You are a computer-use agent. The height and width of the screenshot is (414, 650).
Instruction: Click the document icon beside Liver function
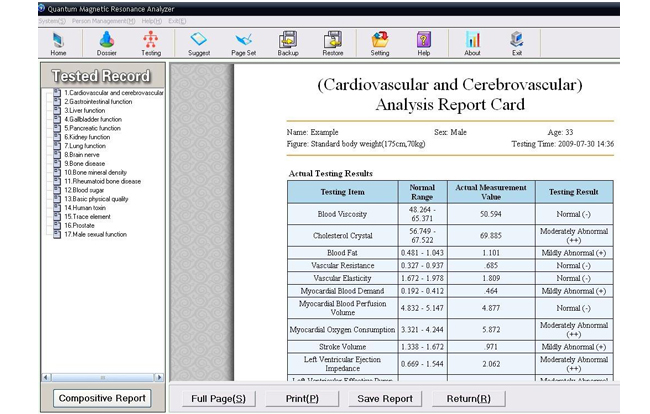[x=57, y=110]
